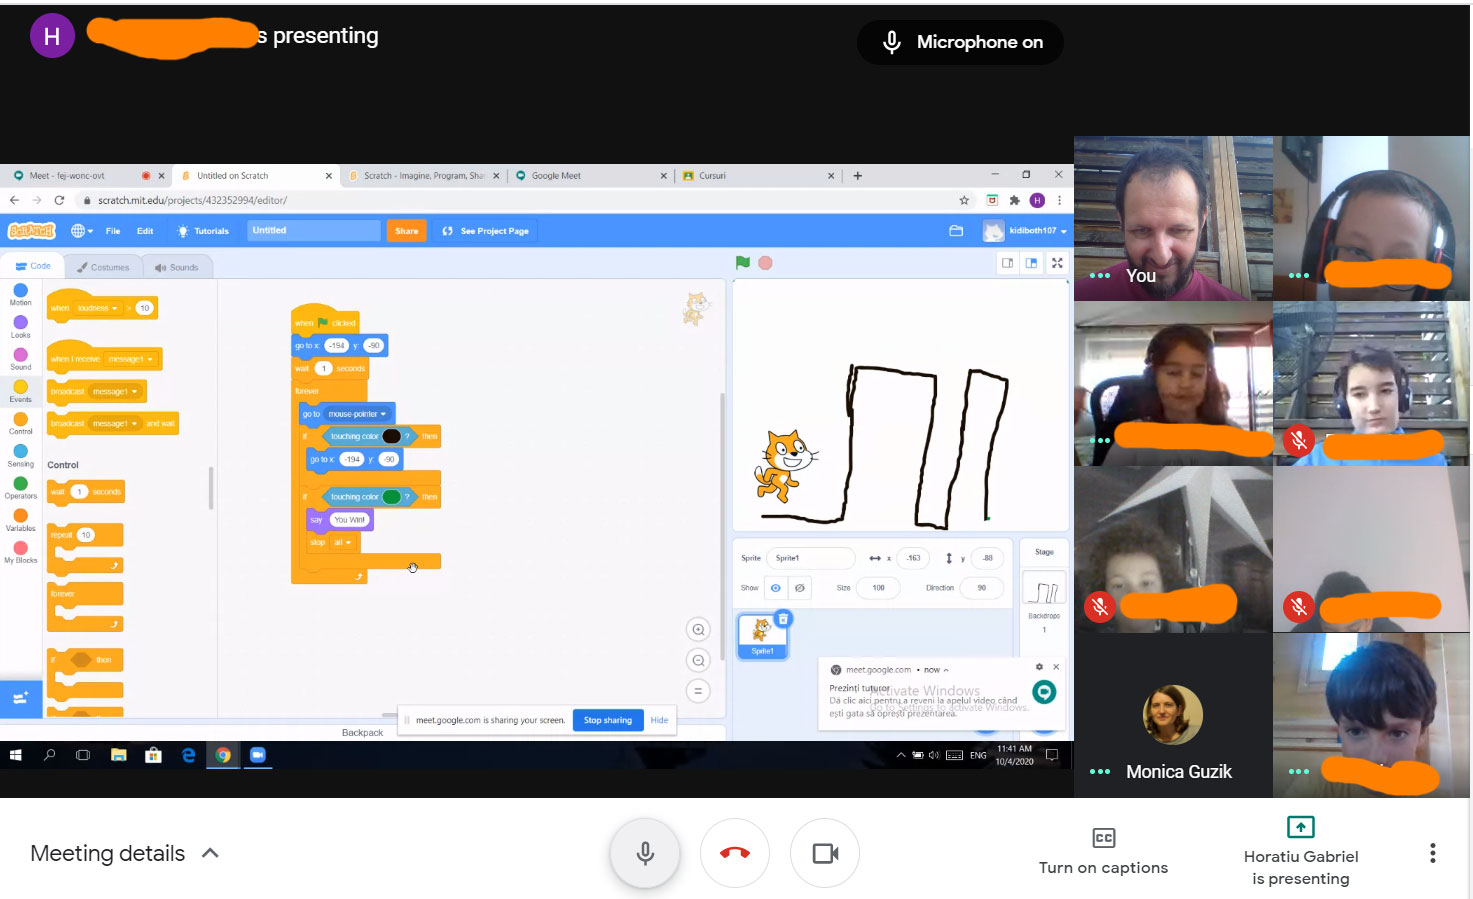The width and height of the screenshot is (1473, 899).
Task: Open Meet's three-dot more options menu
Action: tap(1432, 853)
